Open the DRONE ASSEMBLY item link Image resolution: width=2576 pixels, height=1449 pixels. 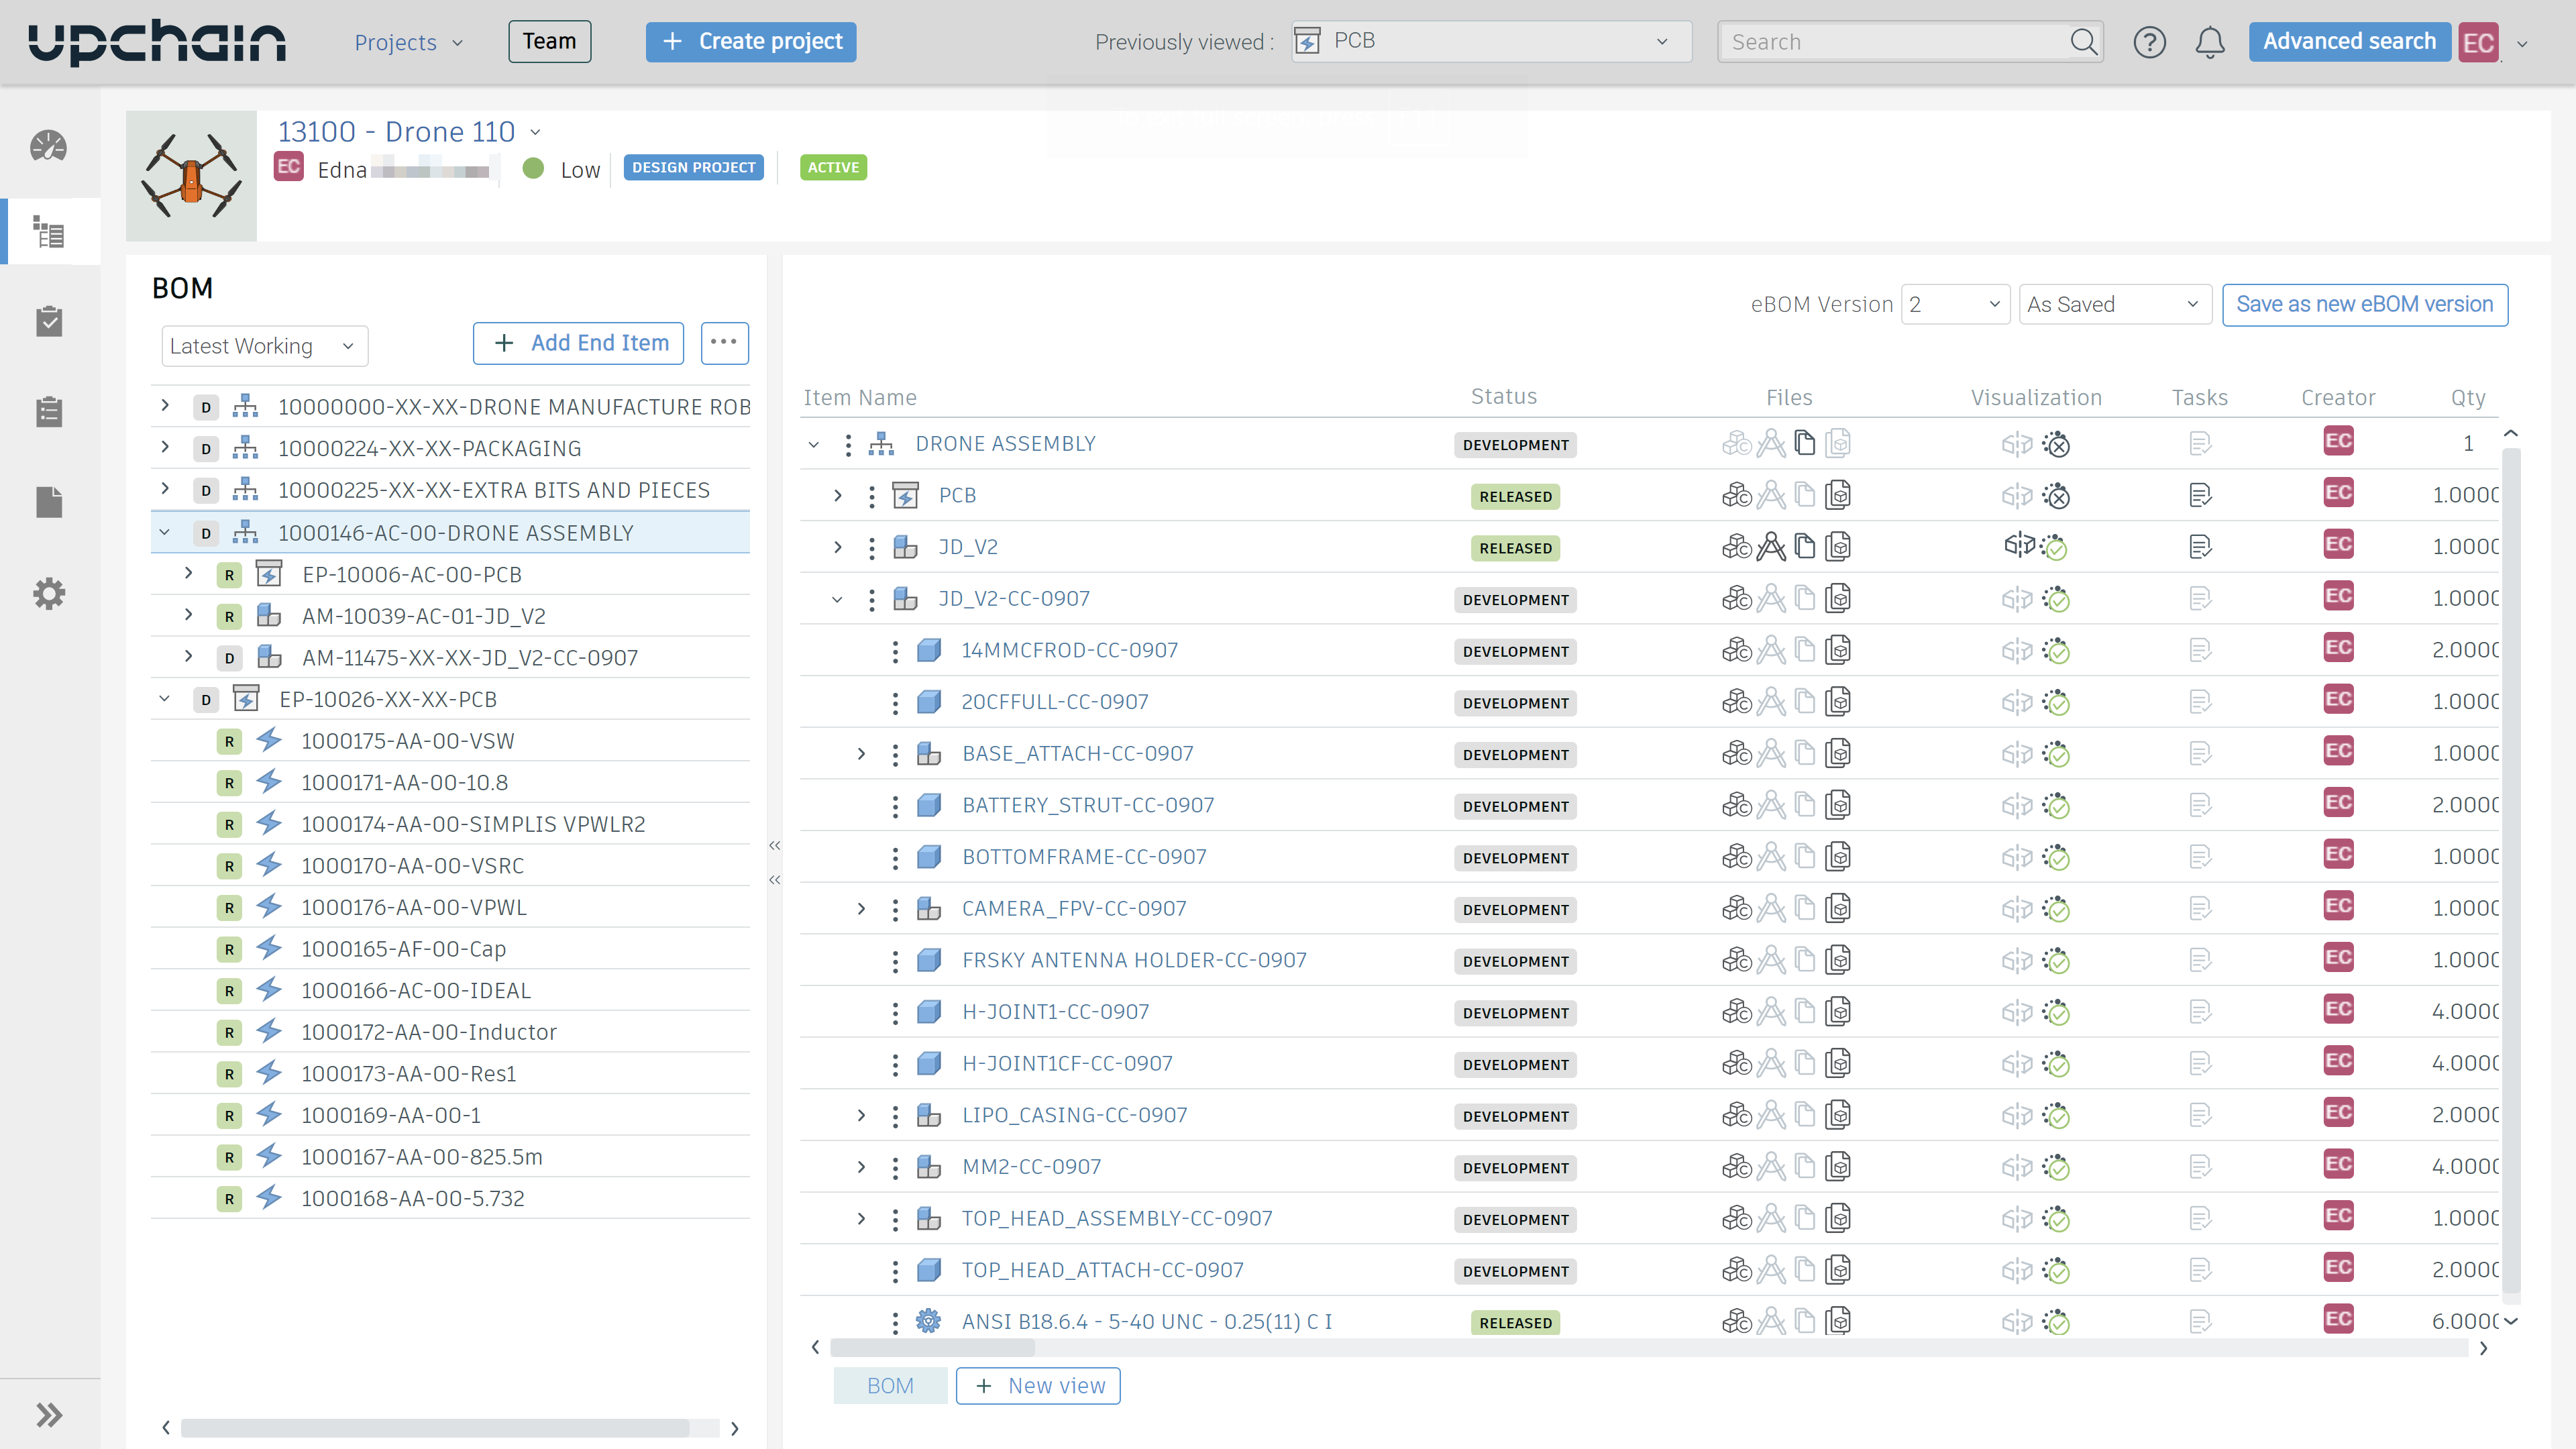point(1005,444)
